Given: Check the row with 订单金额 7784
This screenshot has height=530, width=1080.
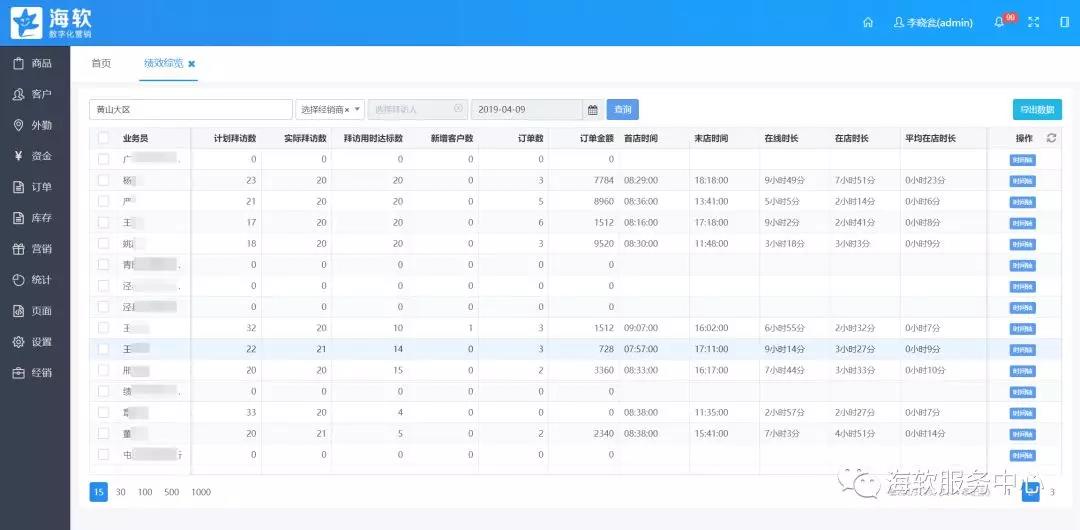Looking at the screenshot, I should pyautogui.click(x=103, y=181).
